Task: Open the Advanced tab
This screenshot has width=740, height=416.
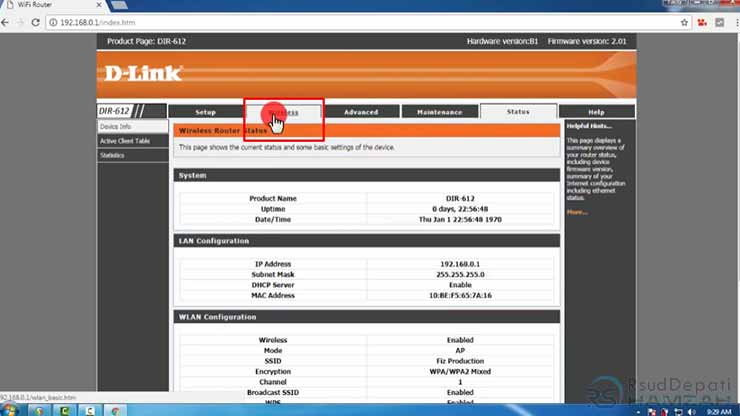Action: (x=361, y=112)
